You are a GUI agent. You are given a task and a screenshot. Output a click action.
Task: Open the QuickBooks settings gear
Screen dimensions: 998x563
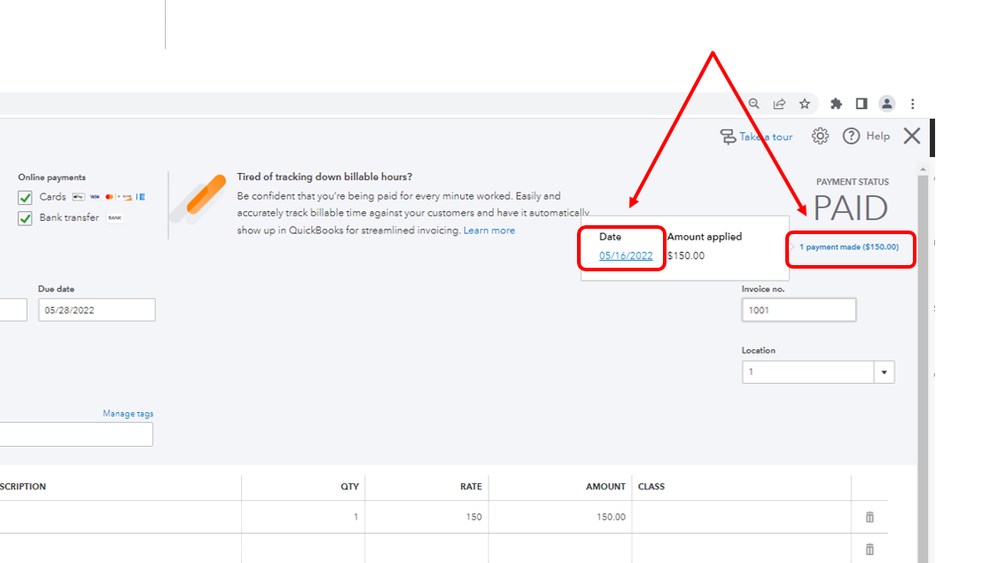point(820,136)
